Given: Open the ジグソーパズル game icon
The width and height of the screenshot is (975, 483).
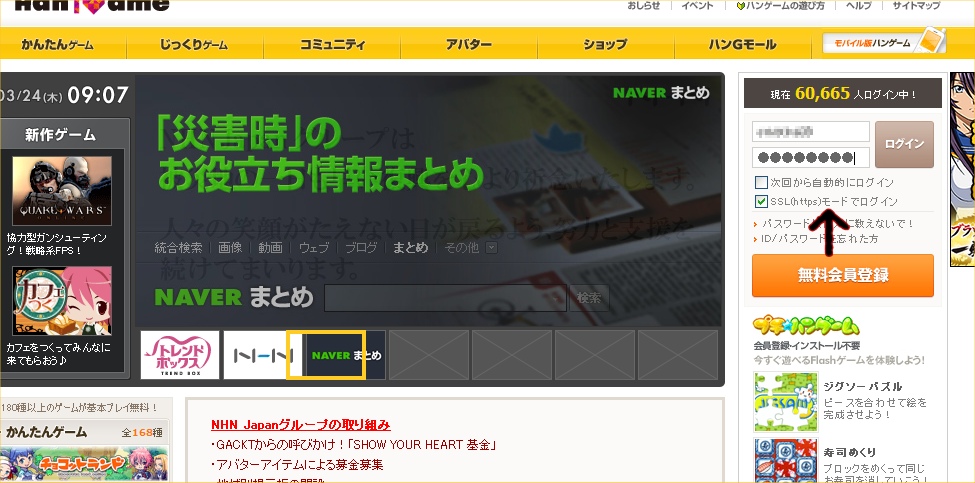Looking at the screenshot, I should click(x=786, y=402).
